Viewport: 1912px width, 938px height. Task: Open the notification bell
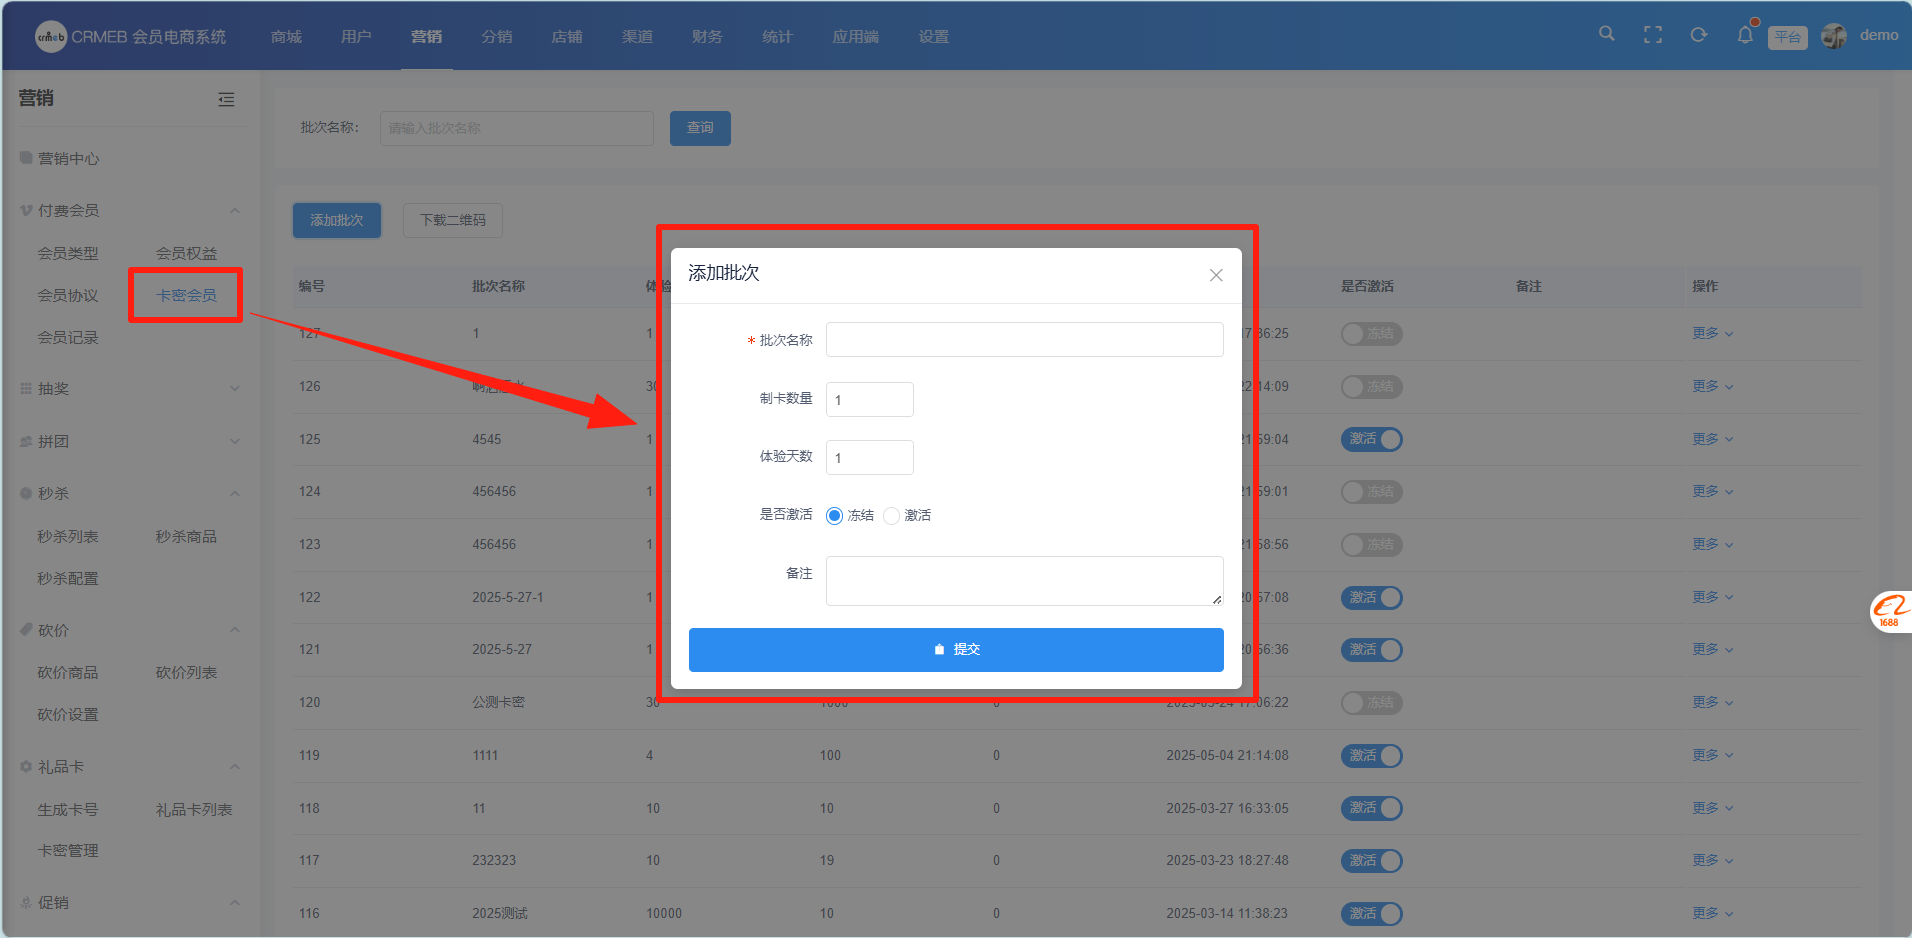(1745, 35)
